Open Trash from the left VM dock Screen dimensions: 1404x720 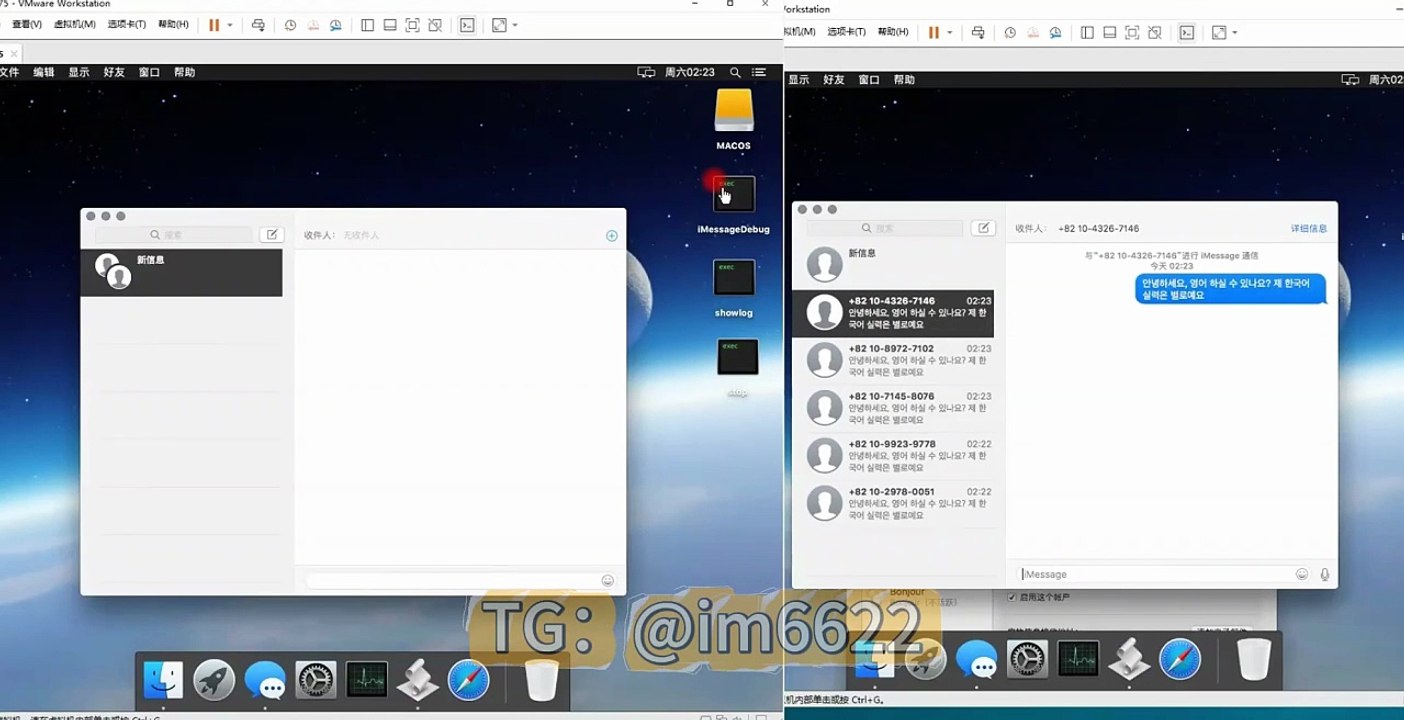point(541,680)
